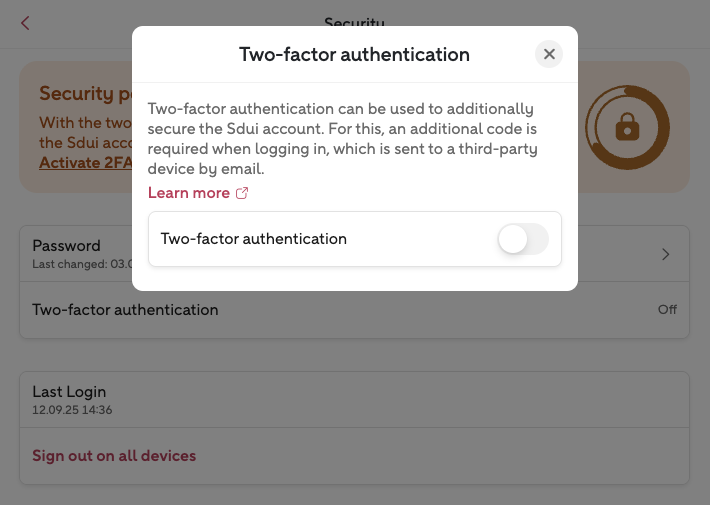Go back using the top-left arrow
Screen dimensions: 710x505
[x=25, y=23]
